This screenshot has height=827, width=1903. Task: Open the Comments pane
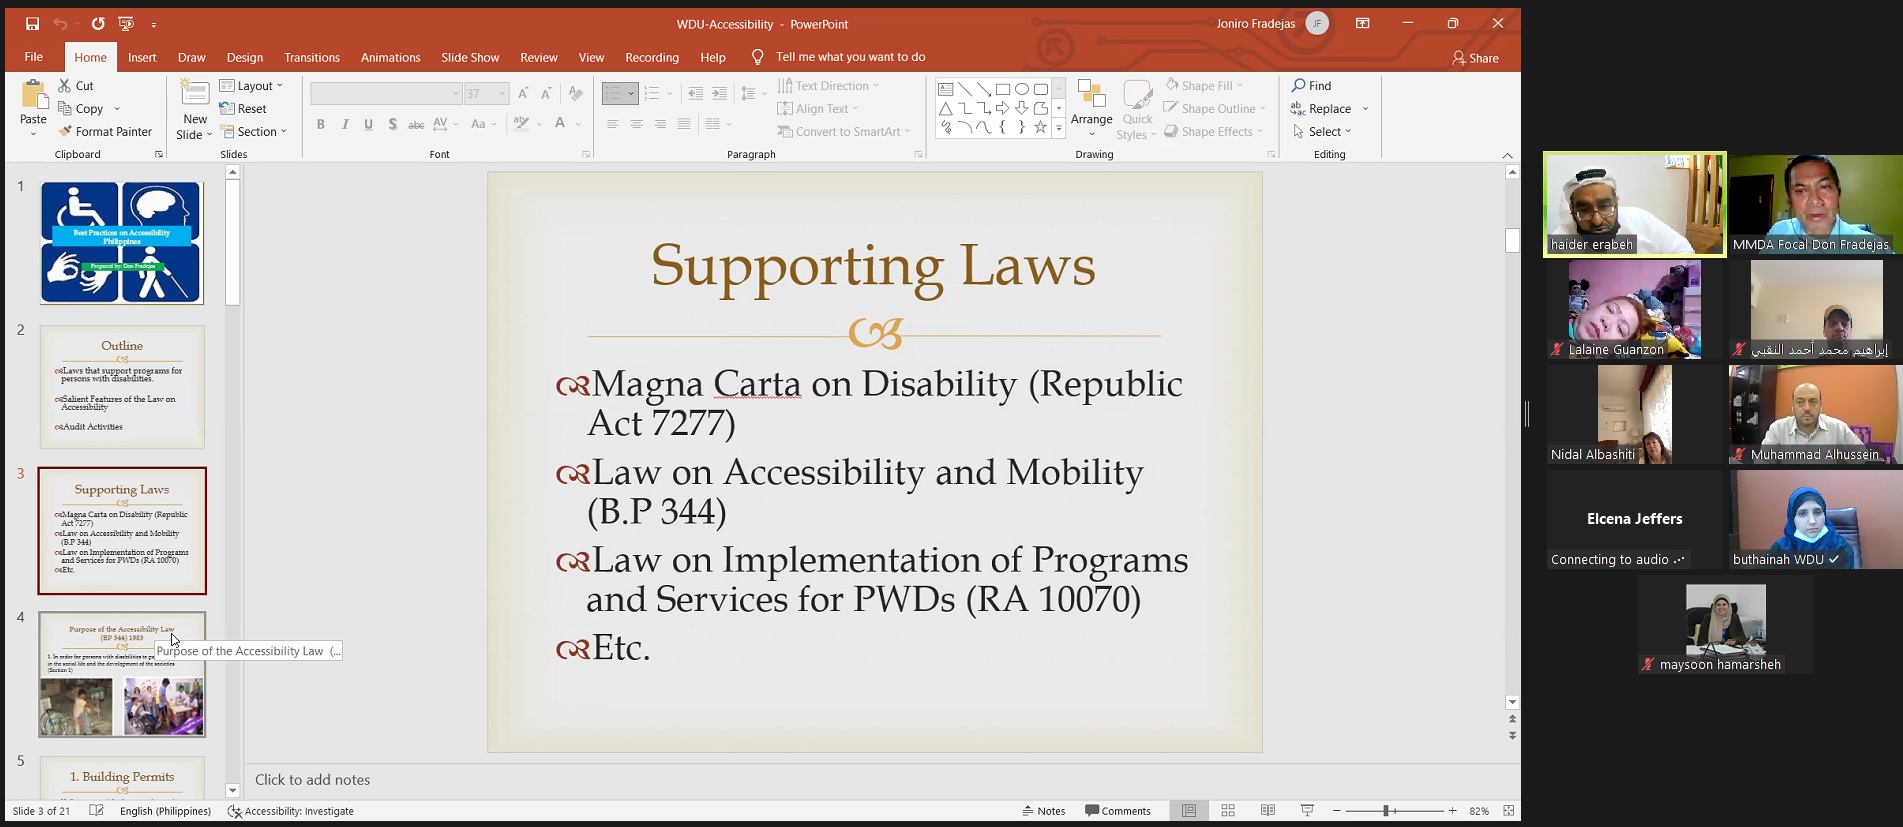1118,811
